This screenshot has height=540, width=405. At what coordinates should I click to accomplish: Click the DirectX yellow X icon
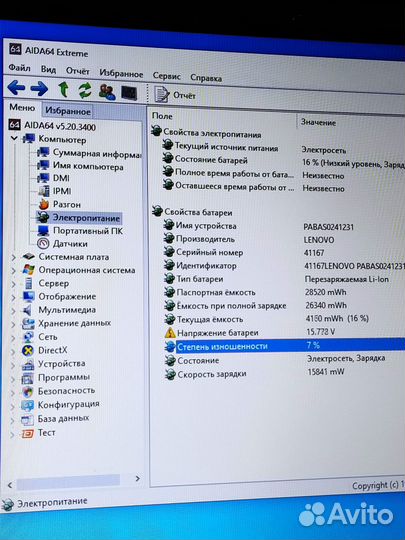point(28,351)
